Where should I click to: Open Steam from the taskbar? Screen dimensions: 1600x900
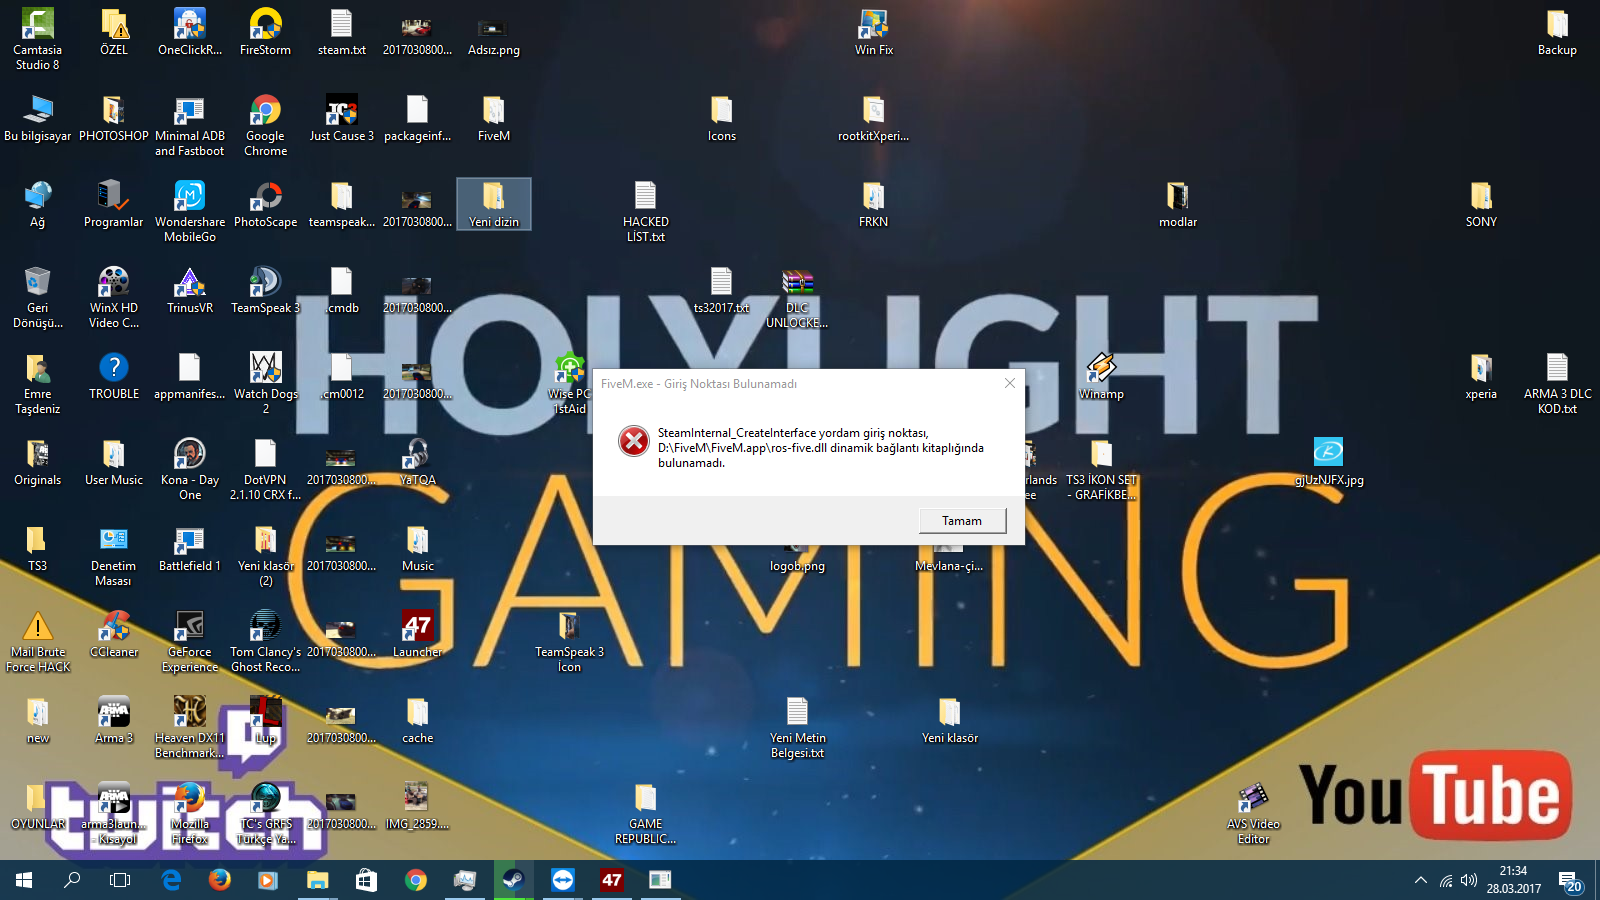513,880
